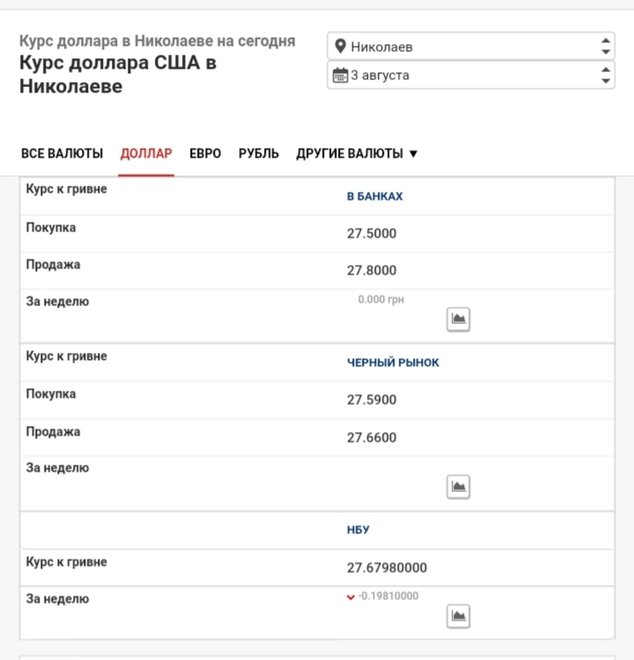Open the weekly chart for black market rates

click(458, 487)
